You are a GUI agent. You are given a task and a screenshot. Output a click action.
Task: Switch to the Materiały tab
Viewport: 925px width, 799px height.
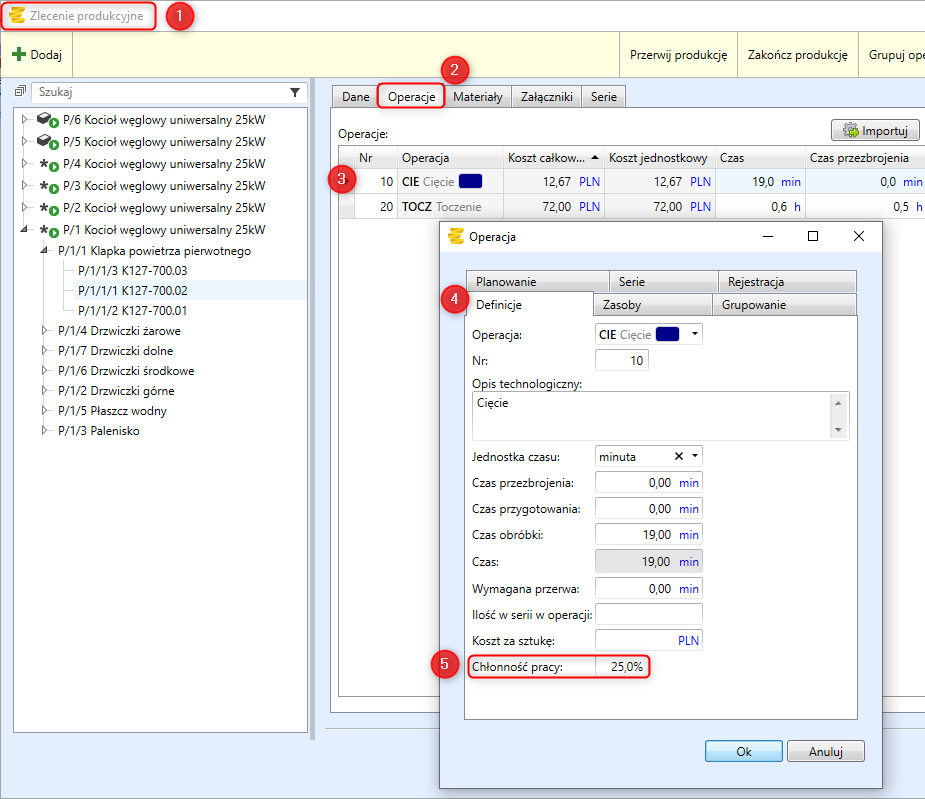point(477,97)
